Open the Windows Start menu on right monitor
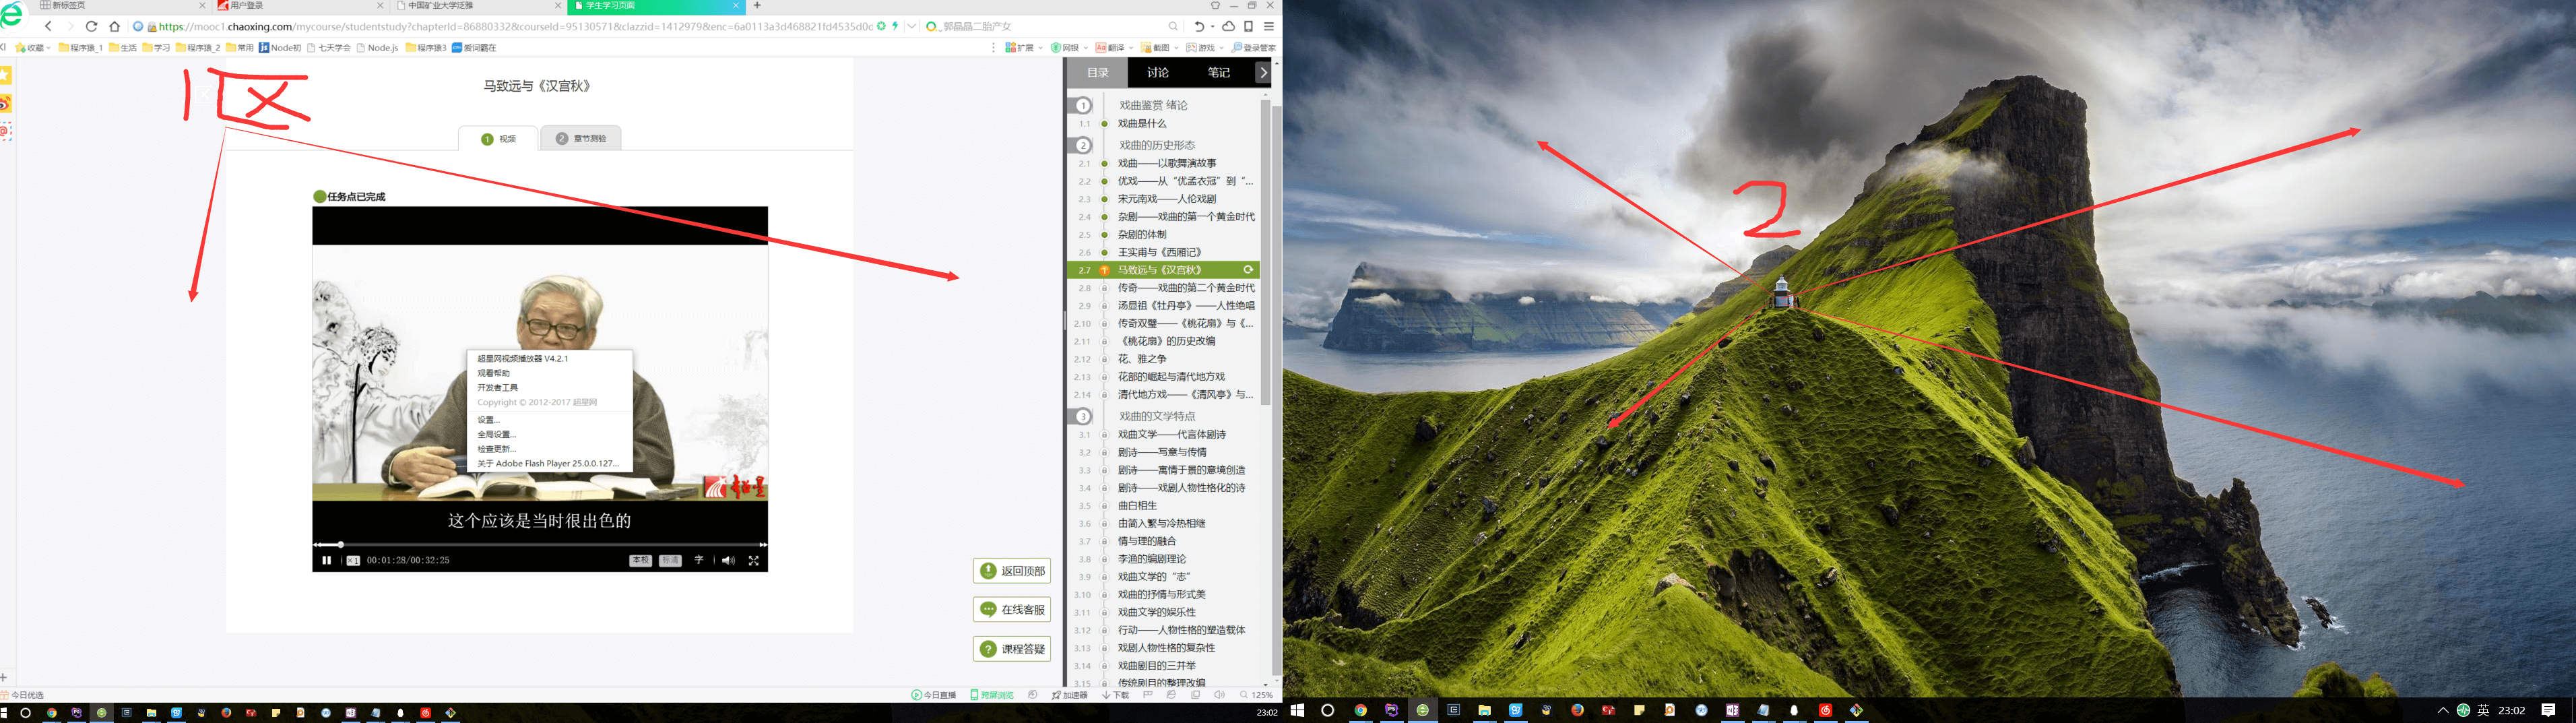Screen dimensions: 2576x723 (1297, 710)
